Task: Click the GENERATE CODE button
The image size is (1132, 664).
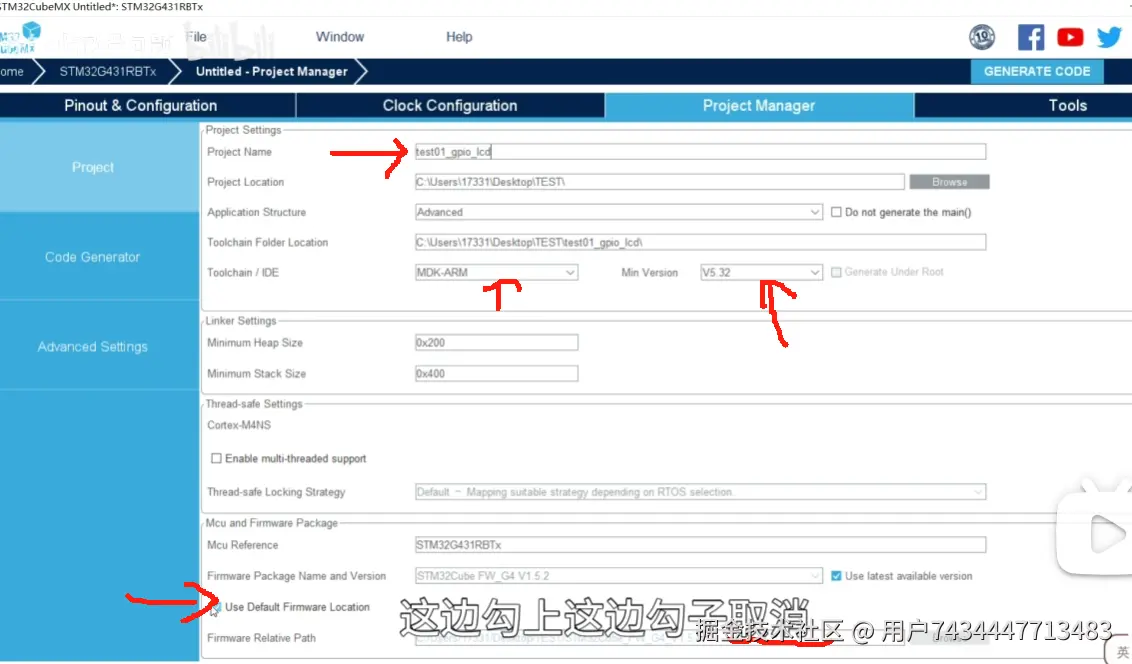Action: [1037, 71]
